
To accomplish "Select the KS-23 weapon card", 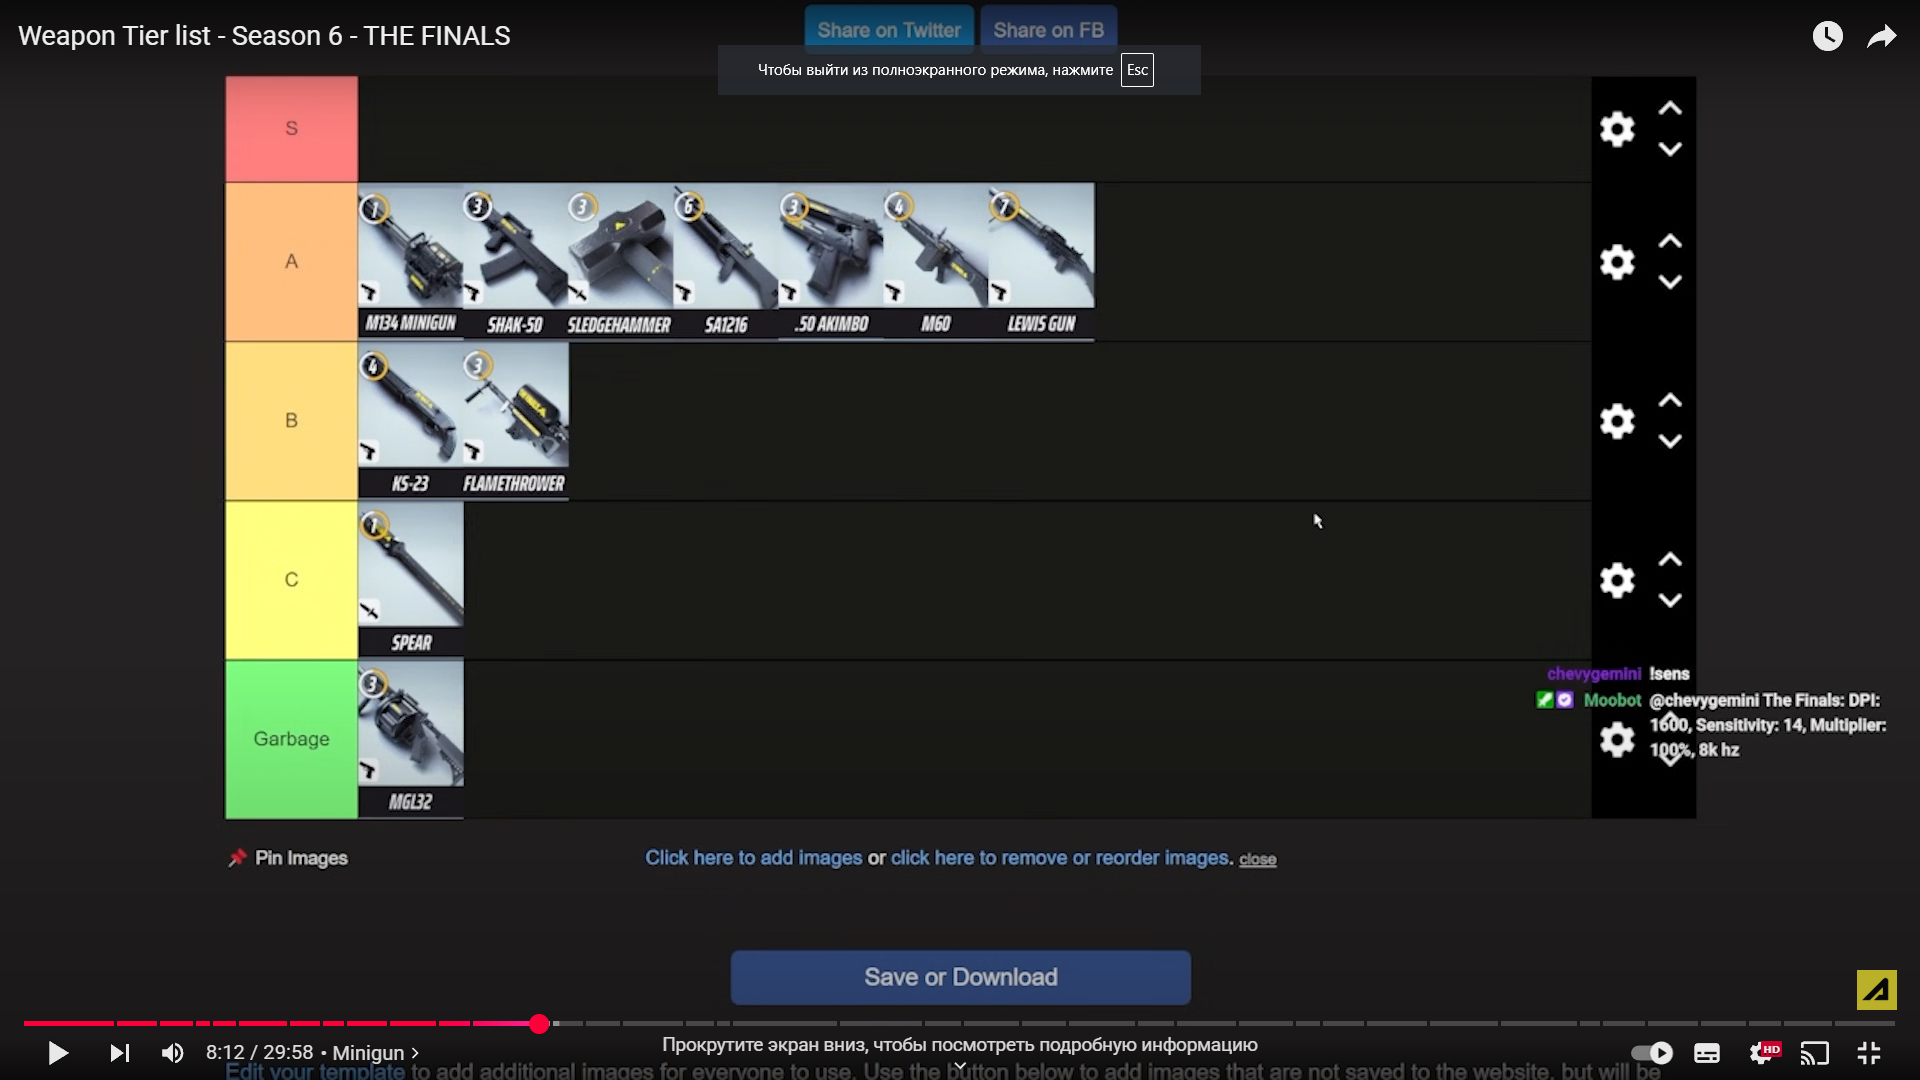I will point(411,421).
